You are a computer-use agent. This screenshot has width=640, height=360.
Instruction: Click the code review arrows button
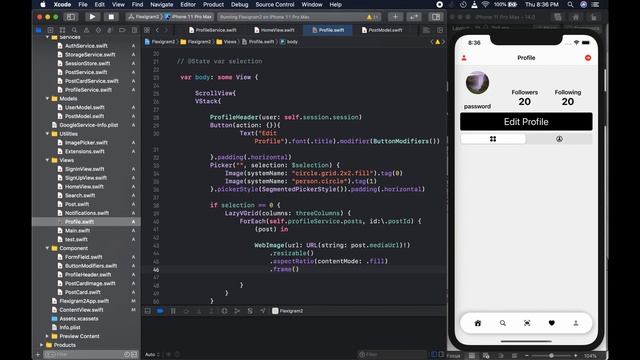[x=414, y=17]
